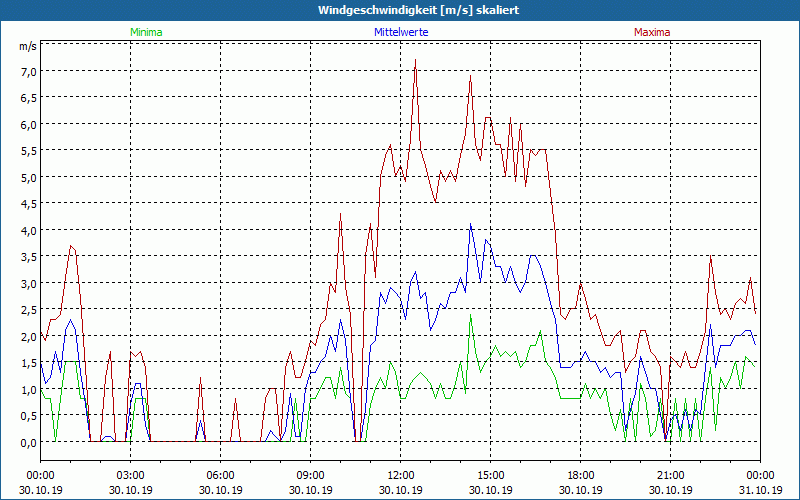Click the 15:00 time axis label
Viewport: 800px width, 500px height.
click(x=491, y=476)
